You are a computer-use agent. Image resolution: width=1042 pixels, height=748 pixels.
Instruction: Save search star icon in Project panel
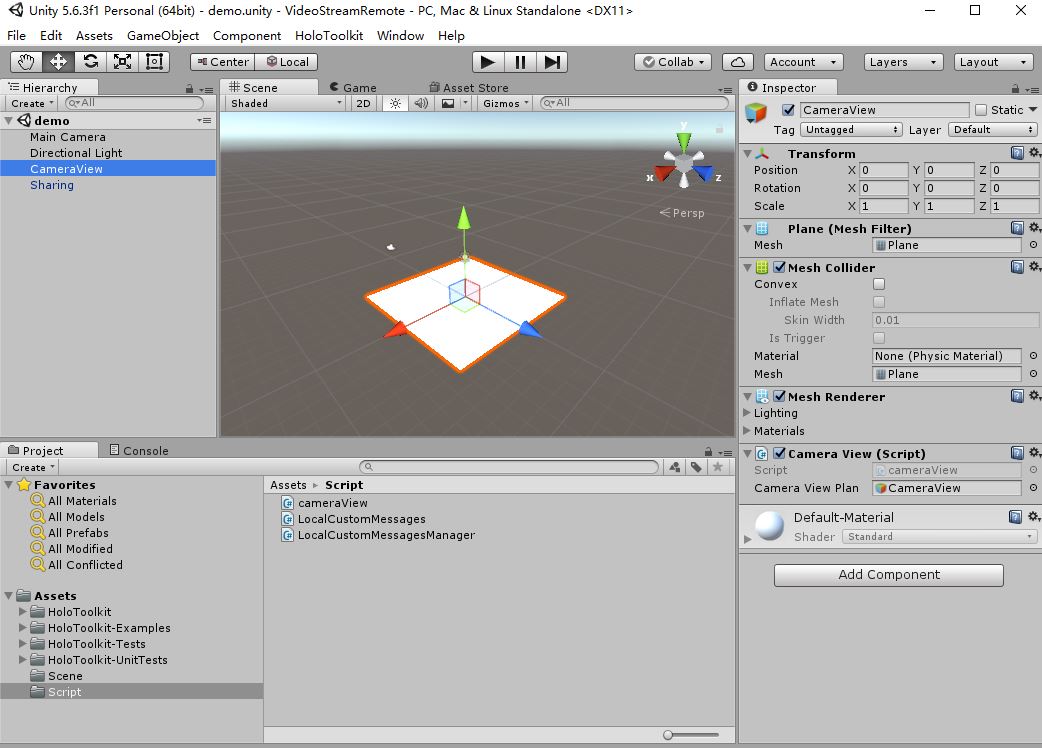click(x=718, y=467)
